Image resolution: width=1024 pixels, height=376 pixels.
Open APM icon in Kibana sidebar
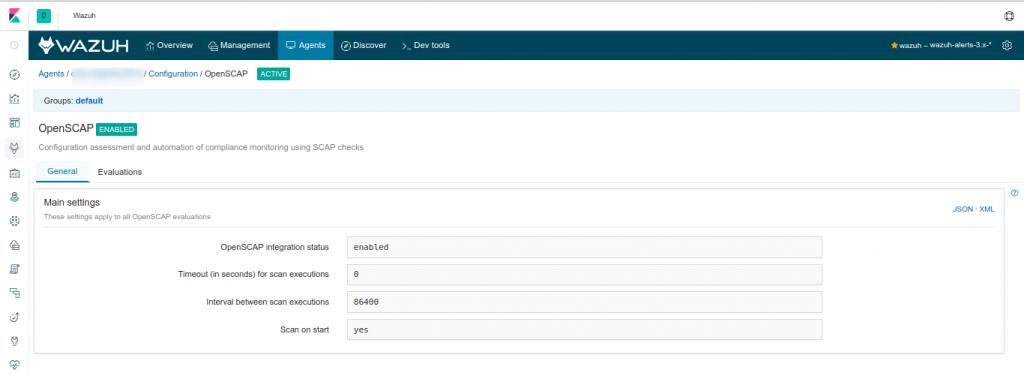click(14, 293)
